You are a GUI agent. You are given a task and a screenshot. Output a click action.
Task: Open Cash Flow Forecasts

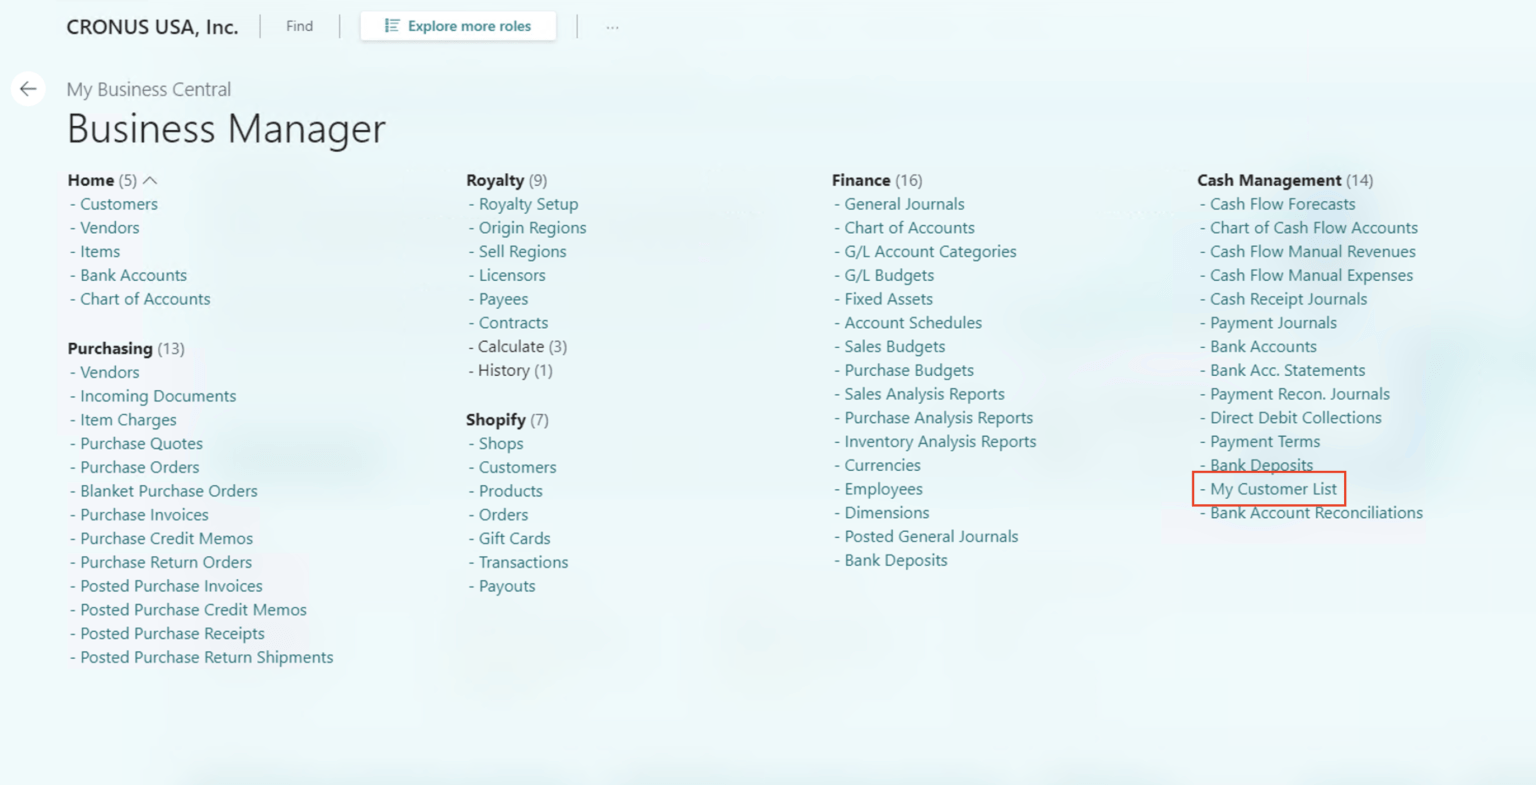1283,203
